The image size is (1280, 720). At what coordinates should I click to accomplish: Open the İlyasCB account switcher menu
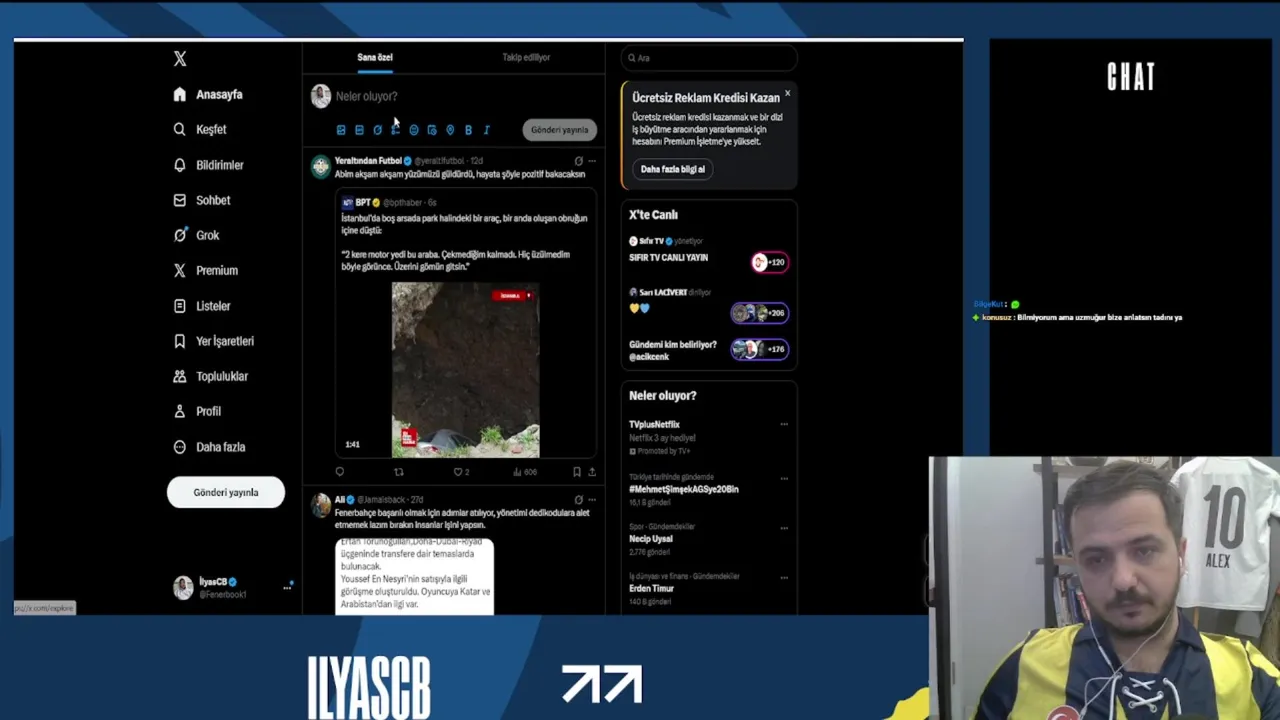pyautogui.click(x=232, y=588)
